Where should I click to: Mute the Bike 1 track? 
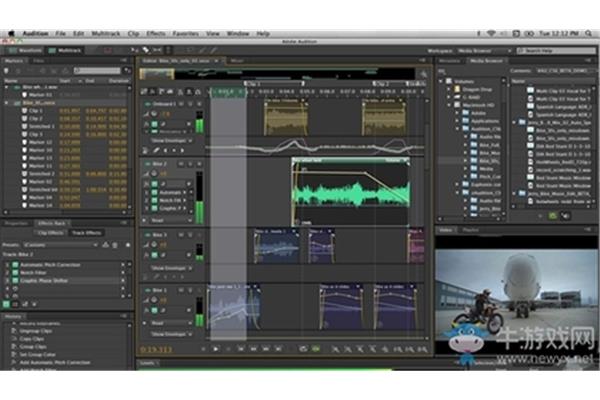[181, 290]
